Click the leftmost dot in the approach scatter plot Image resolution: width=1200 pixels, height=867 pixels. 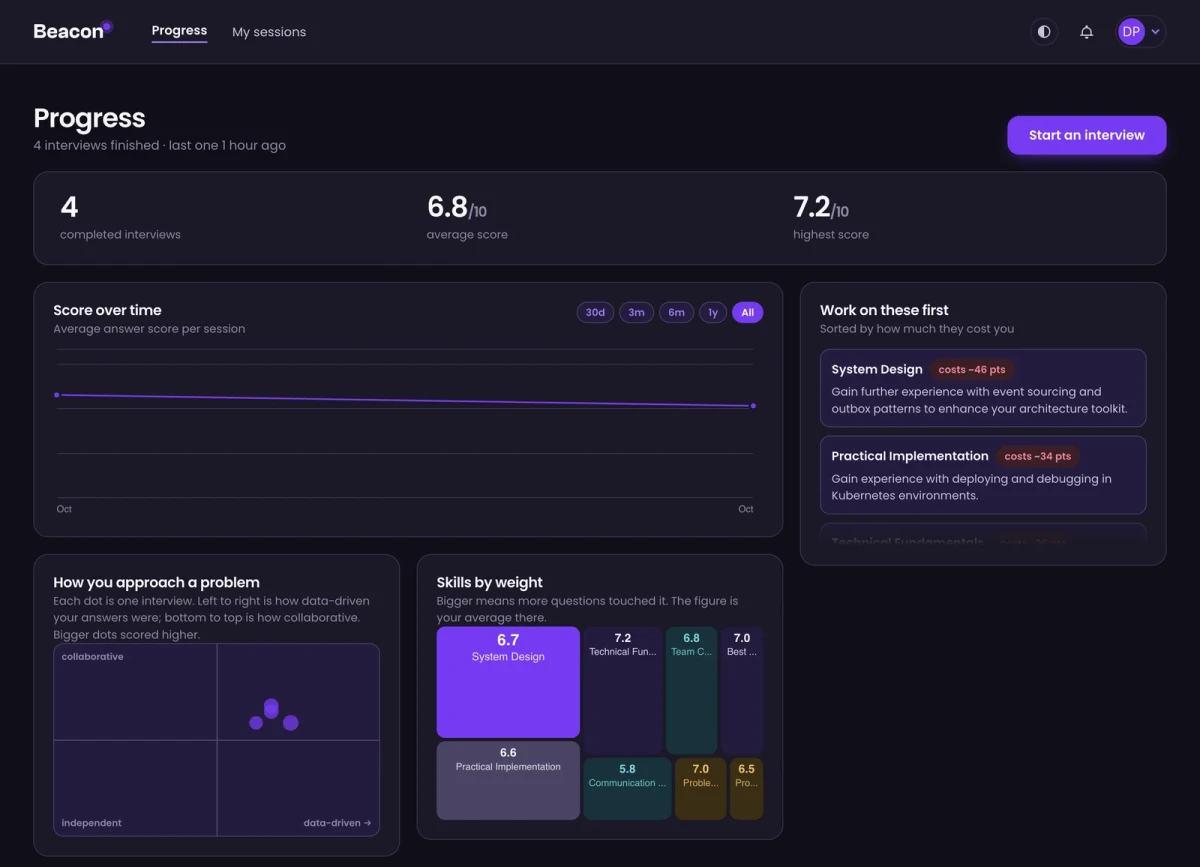[256, 723]
